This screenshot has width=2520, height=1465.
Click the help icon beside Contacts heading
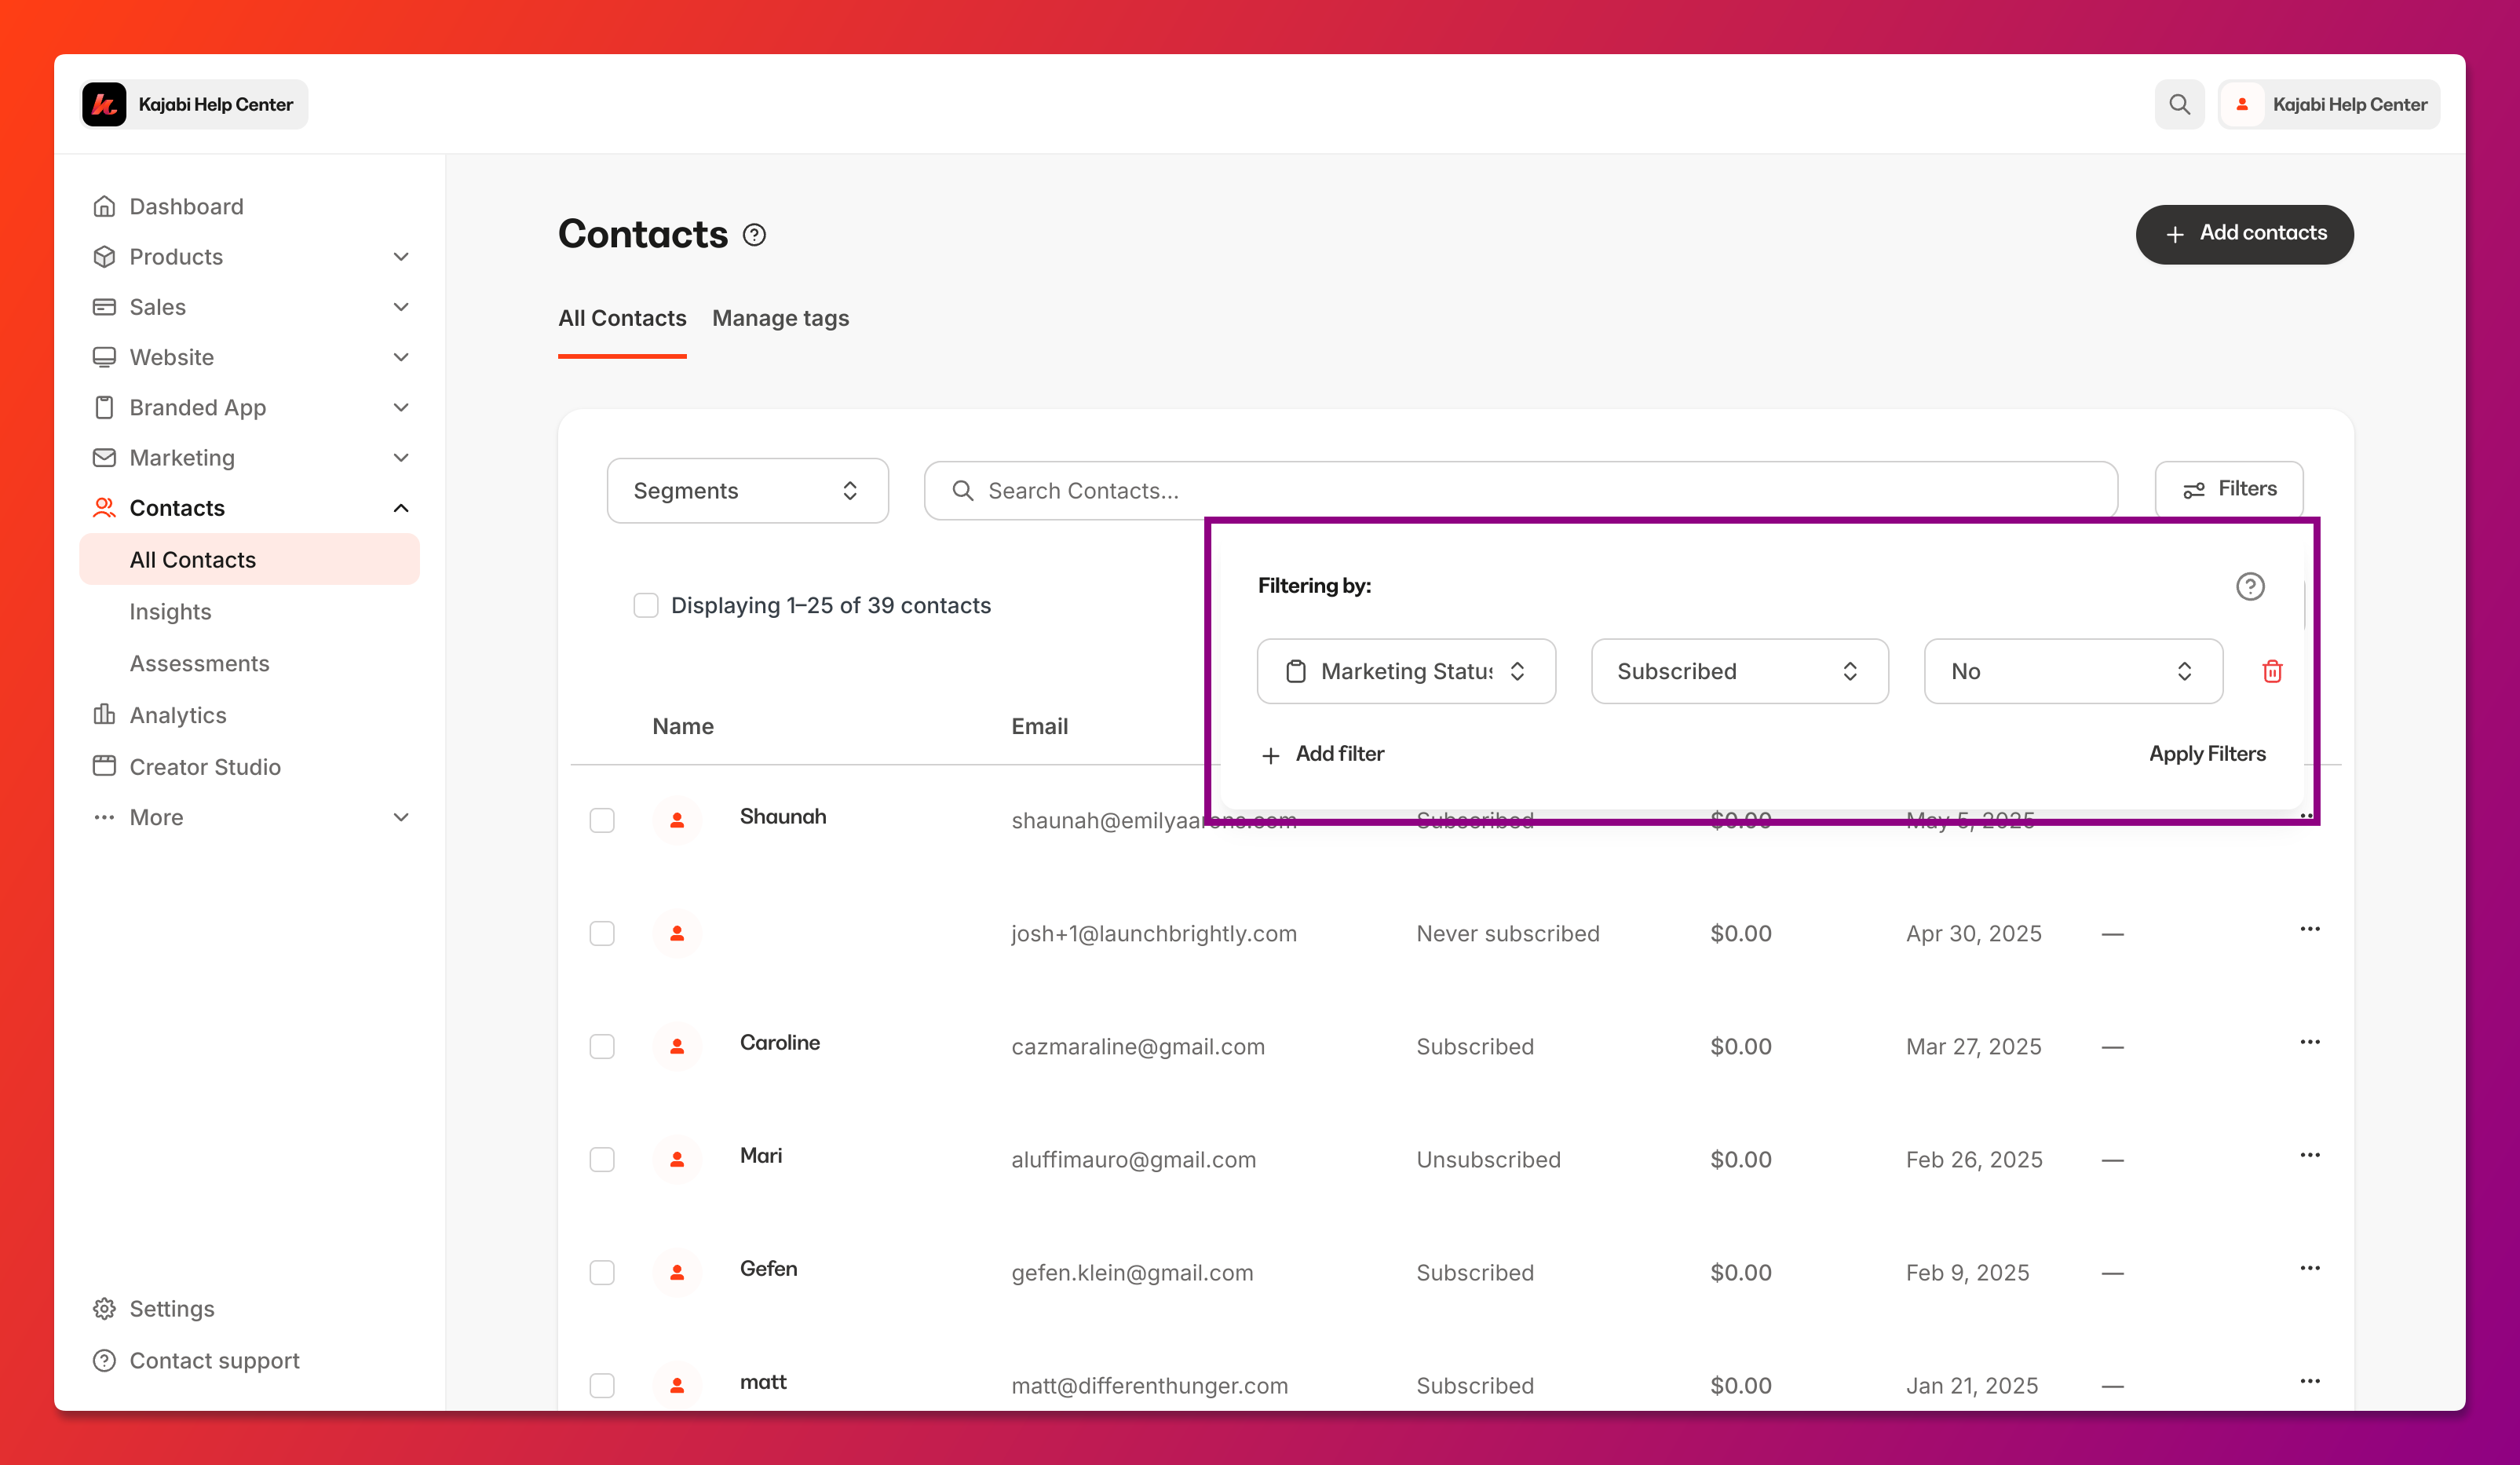[755, 235]
